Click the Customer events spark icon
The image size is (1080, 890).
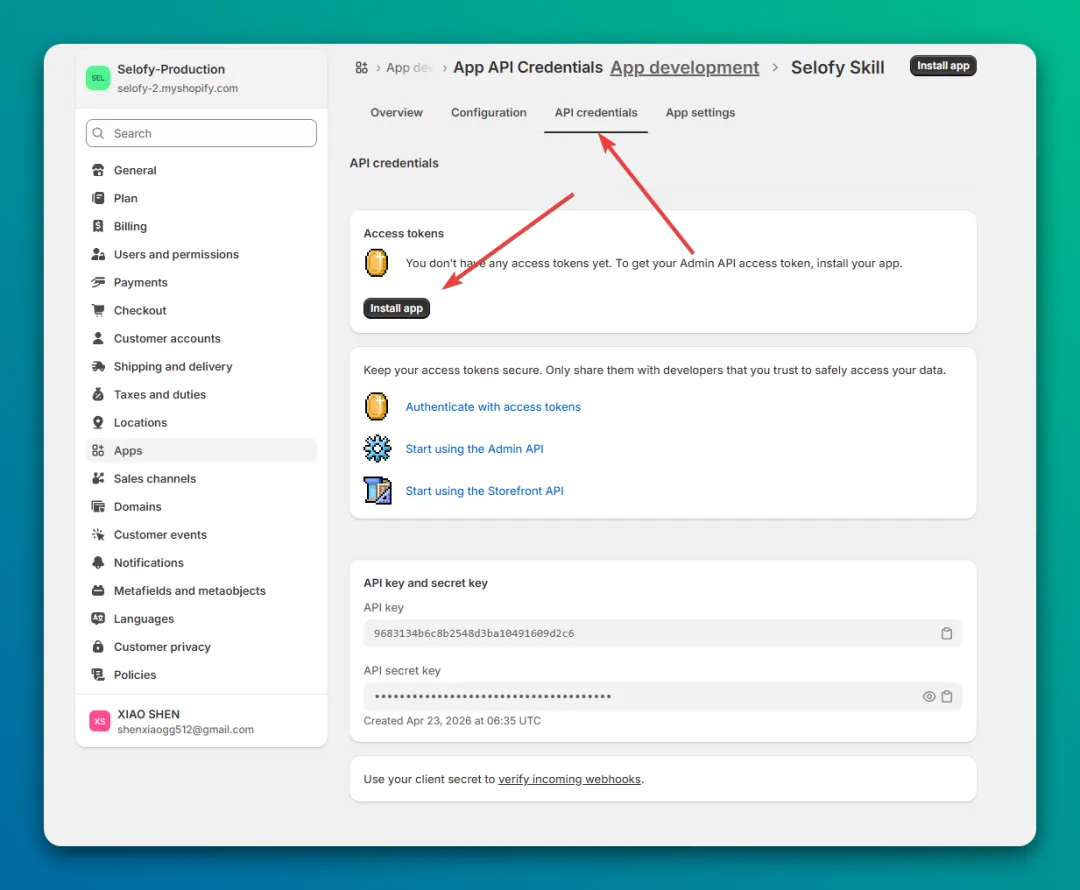98,535
